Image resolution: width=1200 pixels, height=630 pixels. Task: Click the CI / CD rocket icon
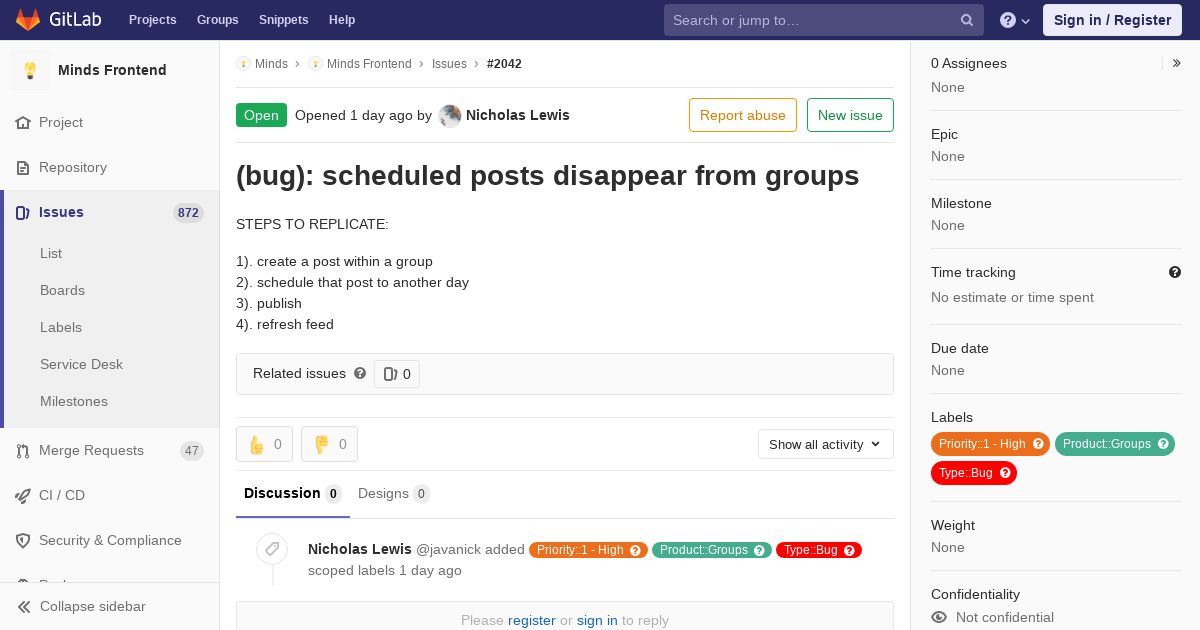[x=23, y=495]
